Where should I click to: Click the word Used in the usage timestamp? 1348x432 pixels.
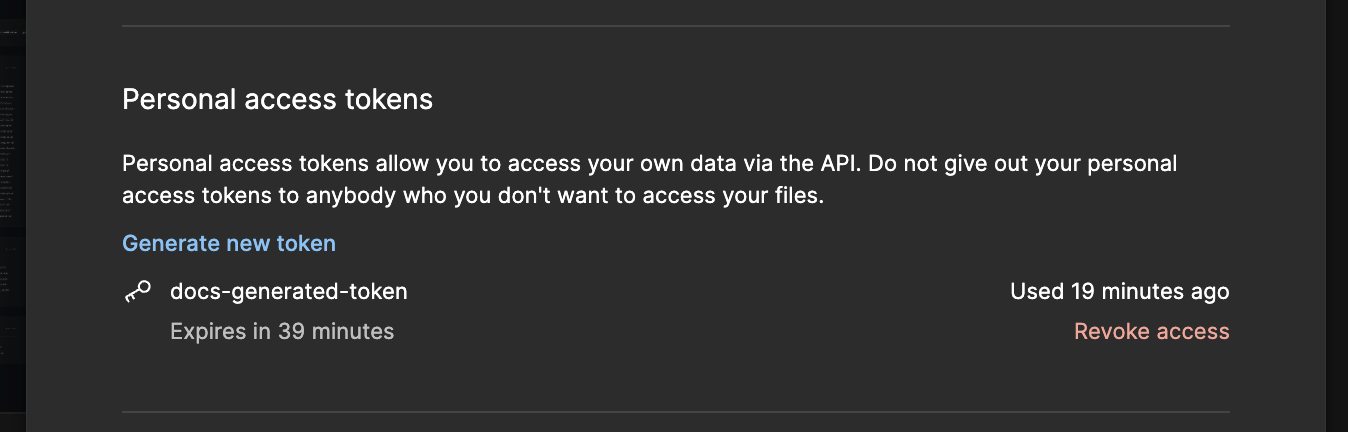tap(1035, 292)
